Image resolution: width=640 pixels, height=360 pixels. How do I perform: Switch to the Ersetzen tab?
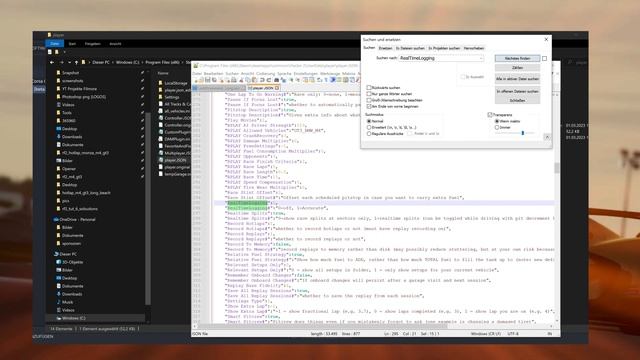(x=385, y=48)
